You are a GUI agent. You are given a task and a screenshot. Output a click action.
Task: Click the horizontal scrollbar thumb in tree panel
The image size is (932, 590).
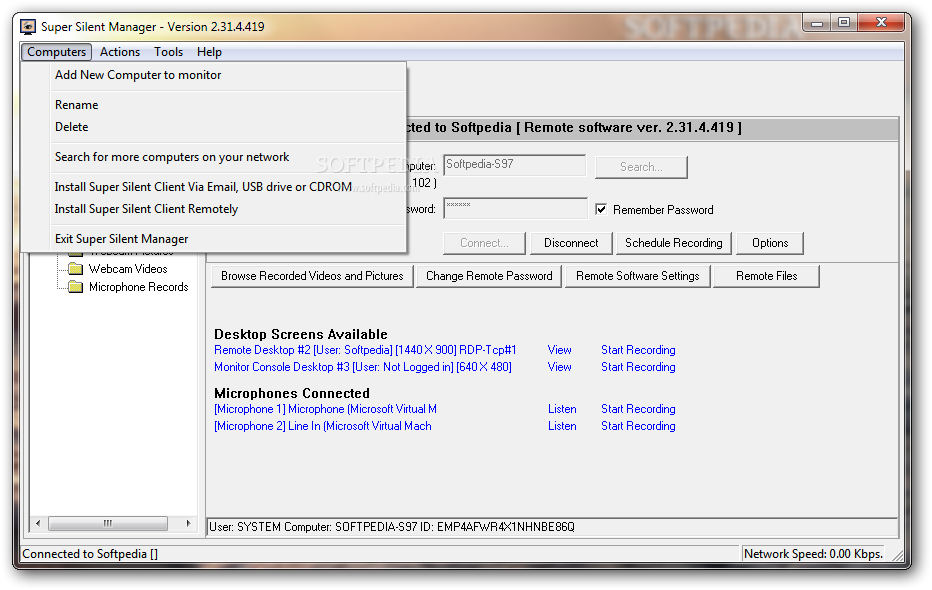coord(108,523)
